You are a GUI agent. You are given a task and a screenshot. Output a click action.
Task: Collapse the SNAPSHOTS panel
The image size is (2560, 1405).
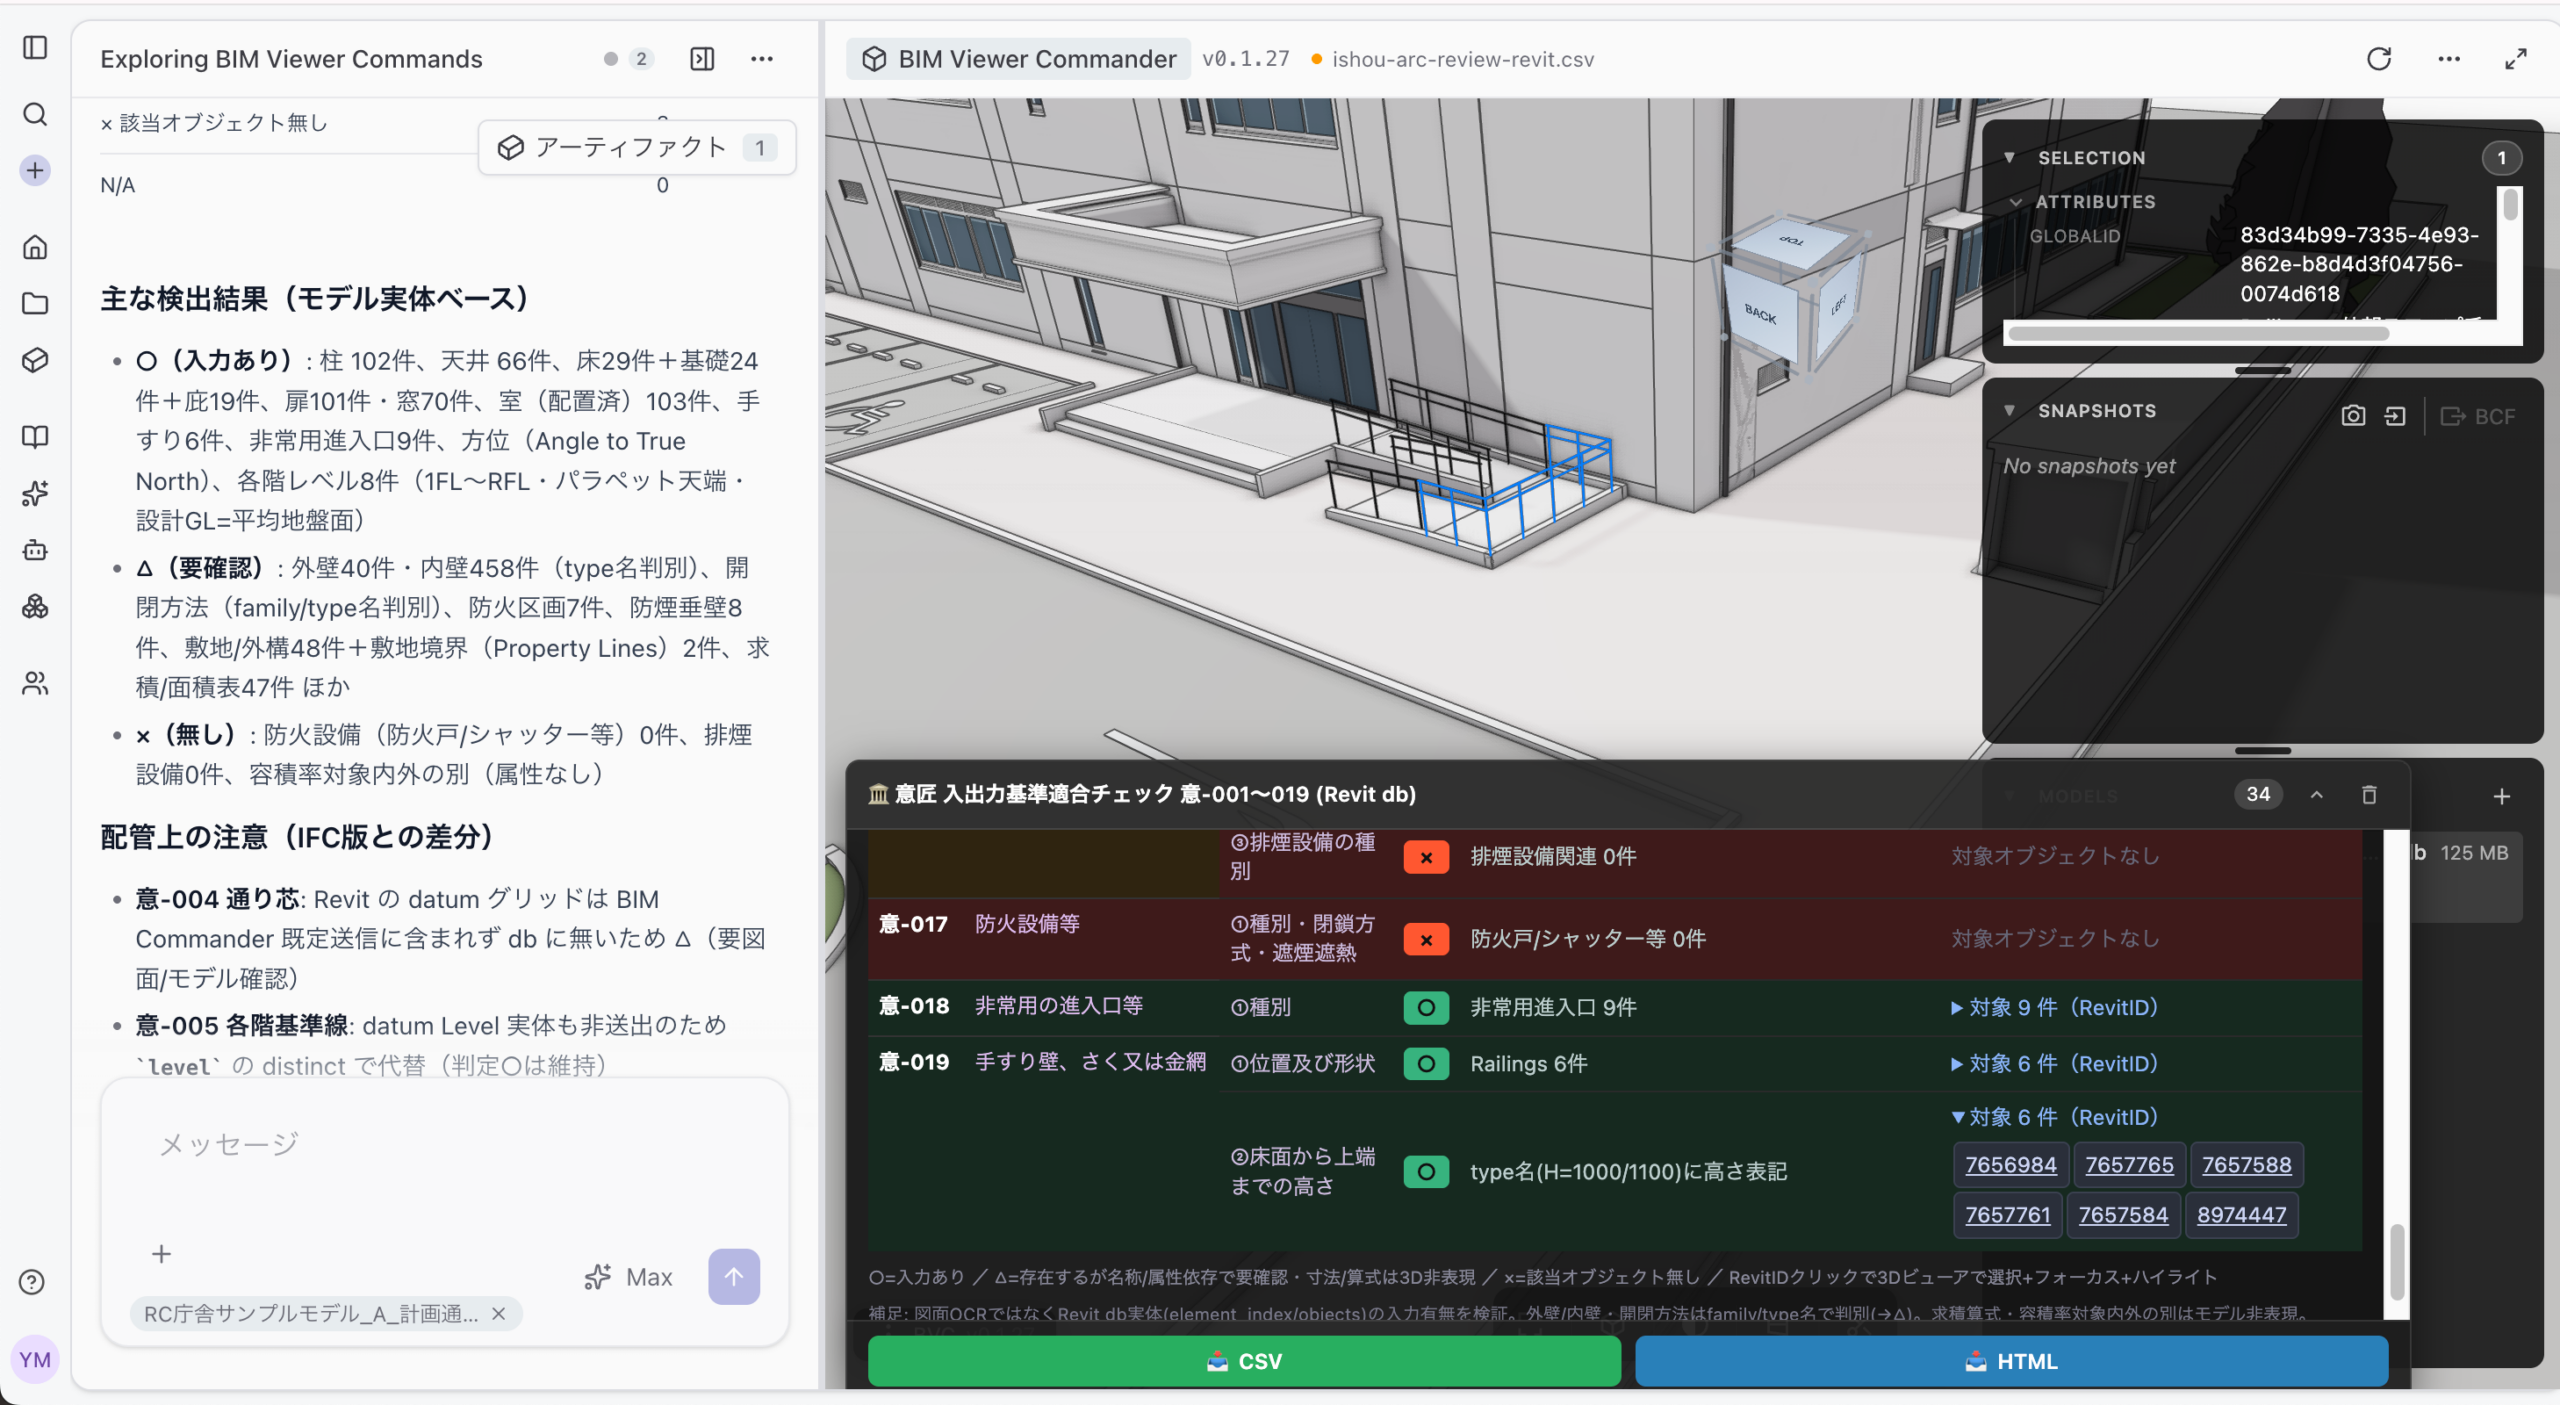point(2009,411)
